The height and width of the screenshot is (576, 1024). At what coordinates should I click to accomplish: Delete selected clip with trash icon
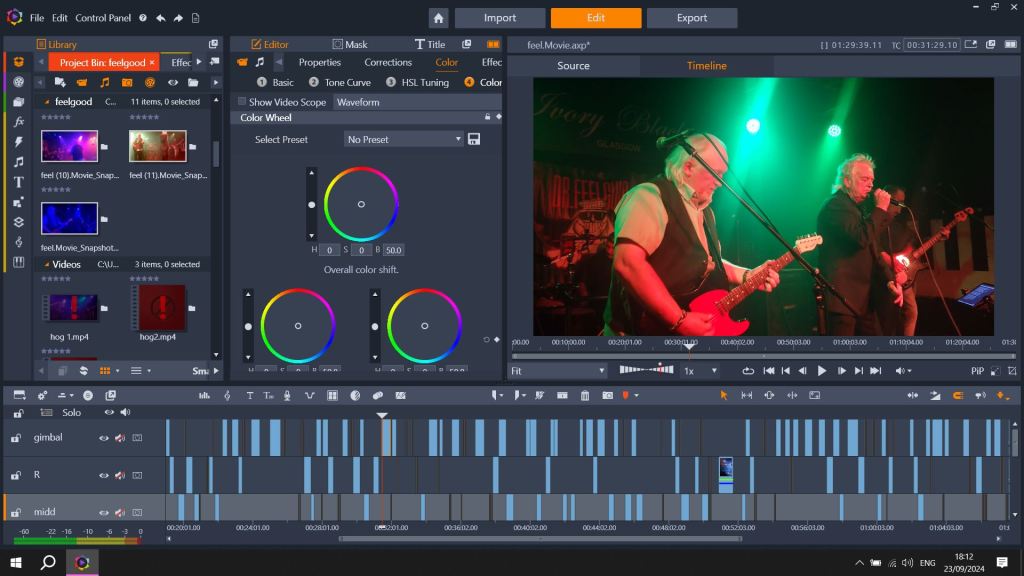585,396
